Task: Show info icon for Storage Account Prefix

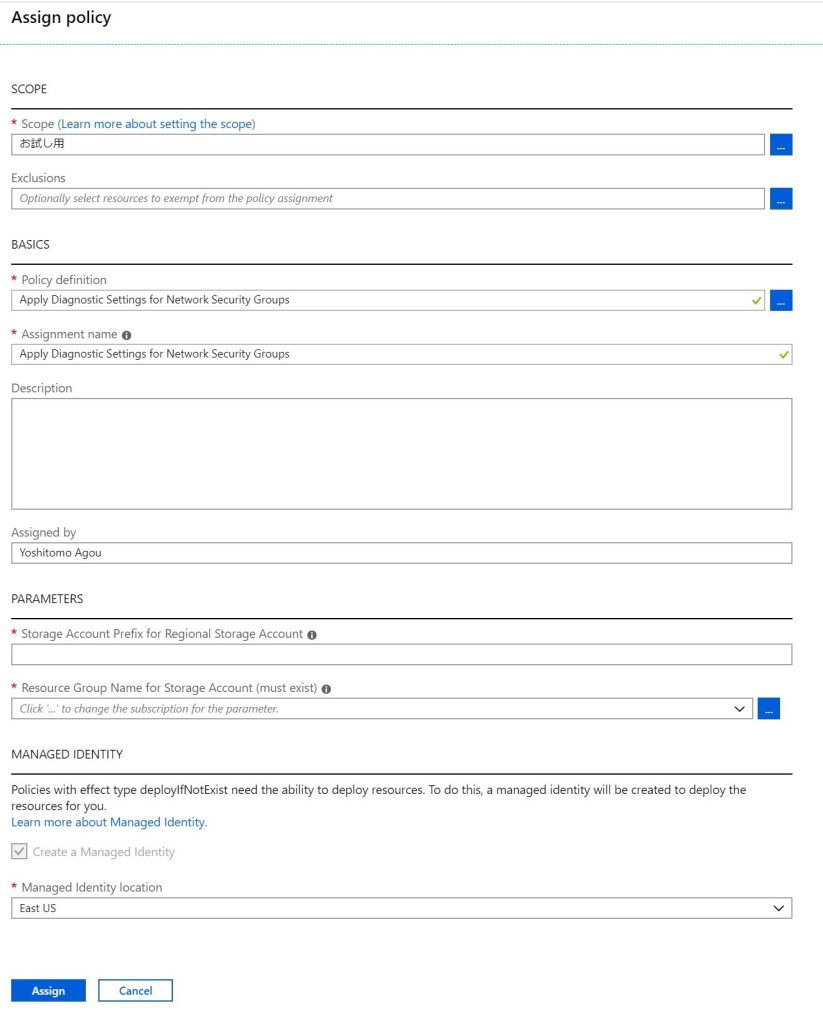Action: (312, 635)
